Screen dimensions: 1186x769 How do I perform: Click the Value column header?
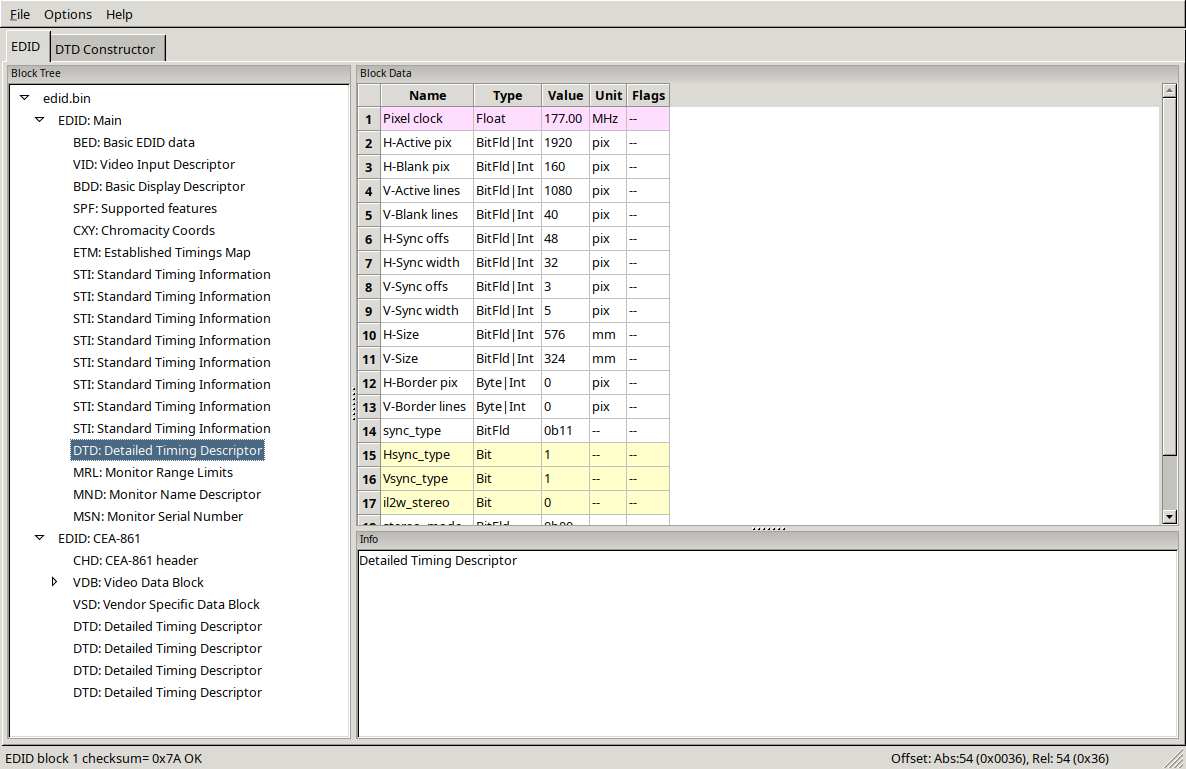pyautogui.click(x=566, y=95)
